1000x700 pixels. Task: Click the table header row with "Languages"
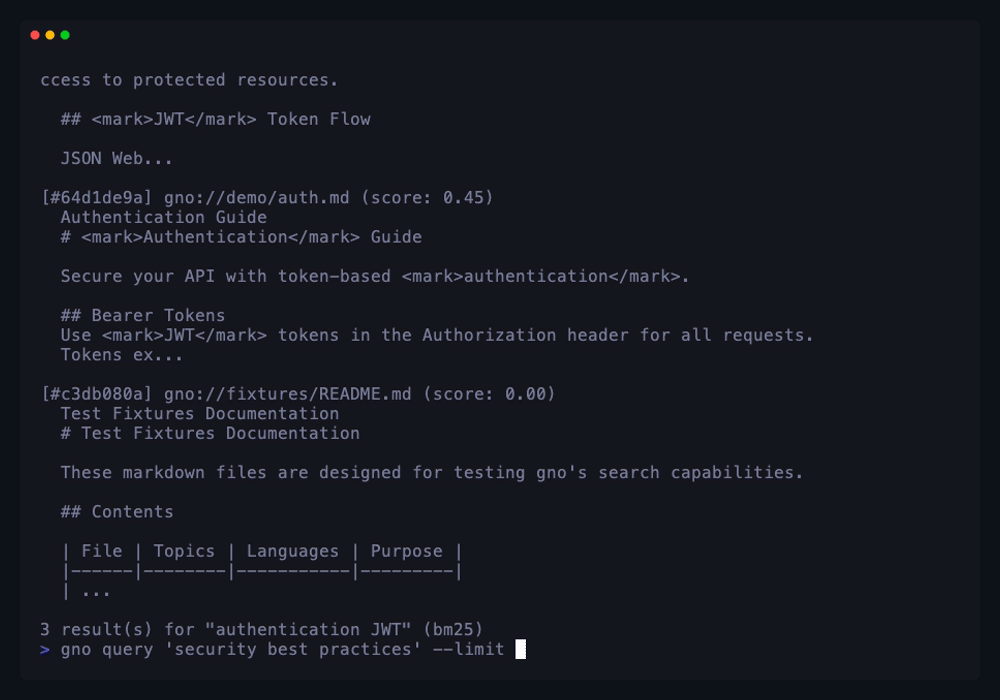(261, 551)
